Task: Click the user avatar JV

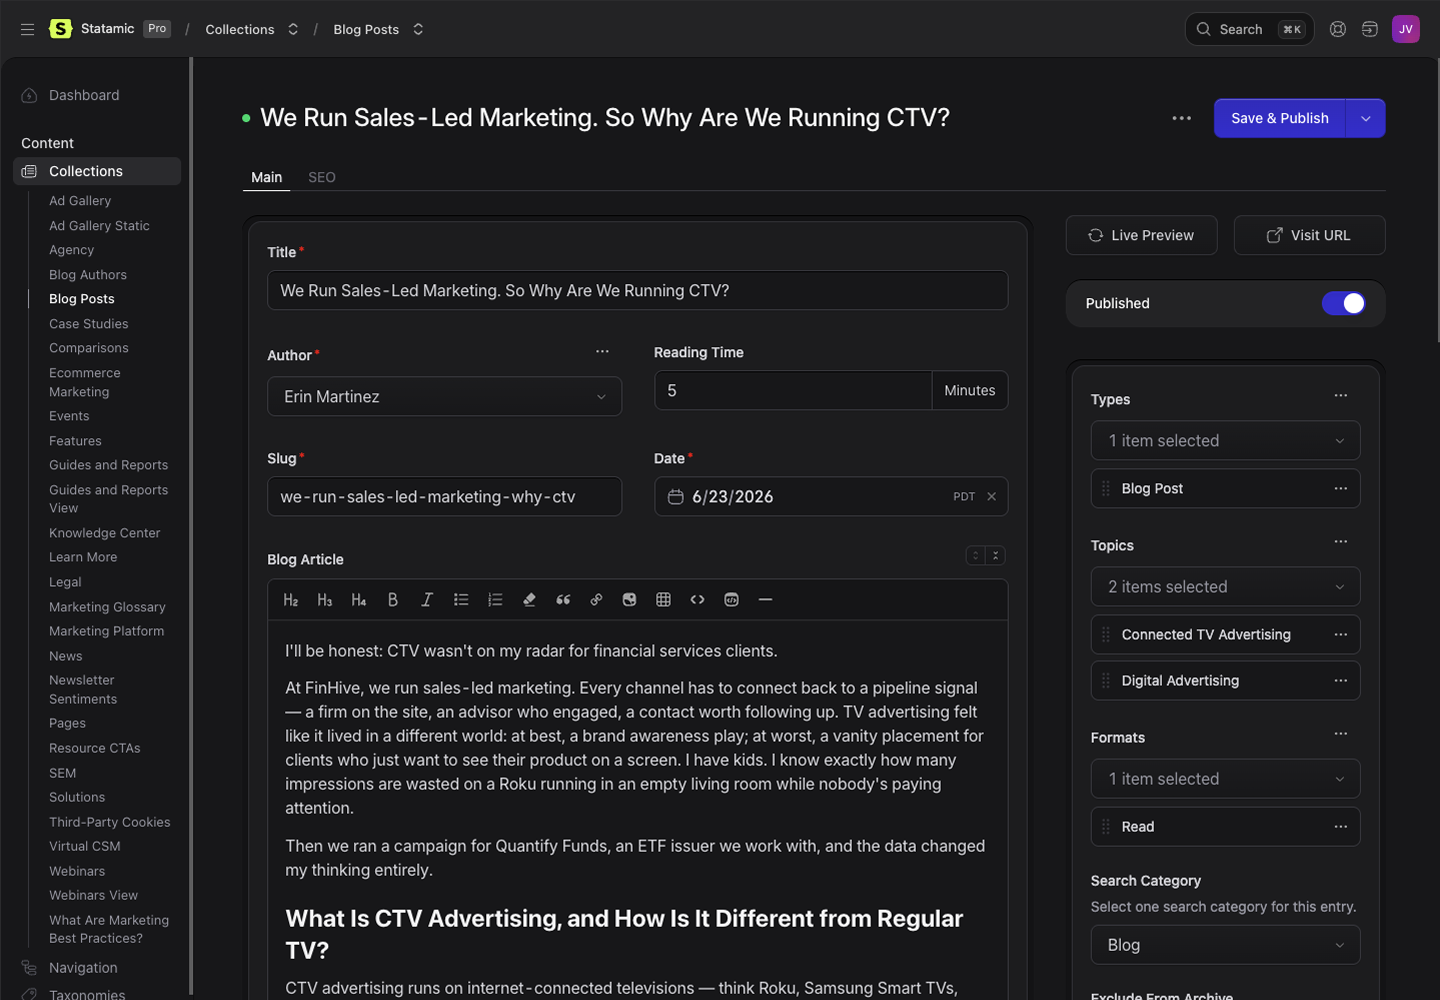Action: coord(1406,29)
